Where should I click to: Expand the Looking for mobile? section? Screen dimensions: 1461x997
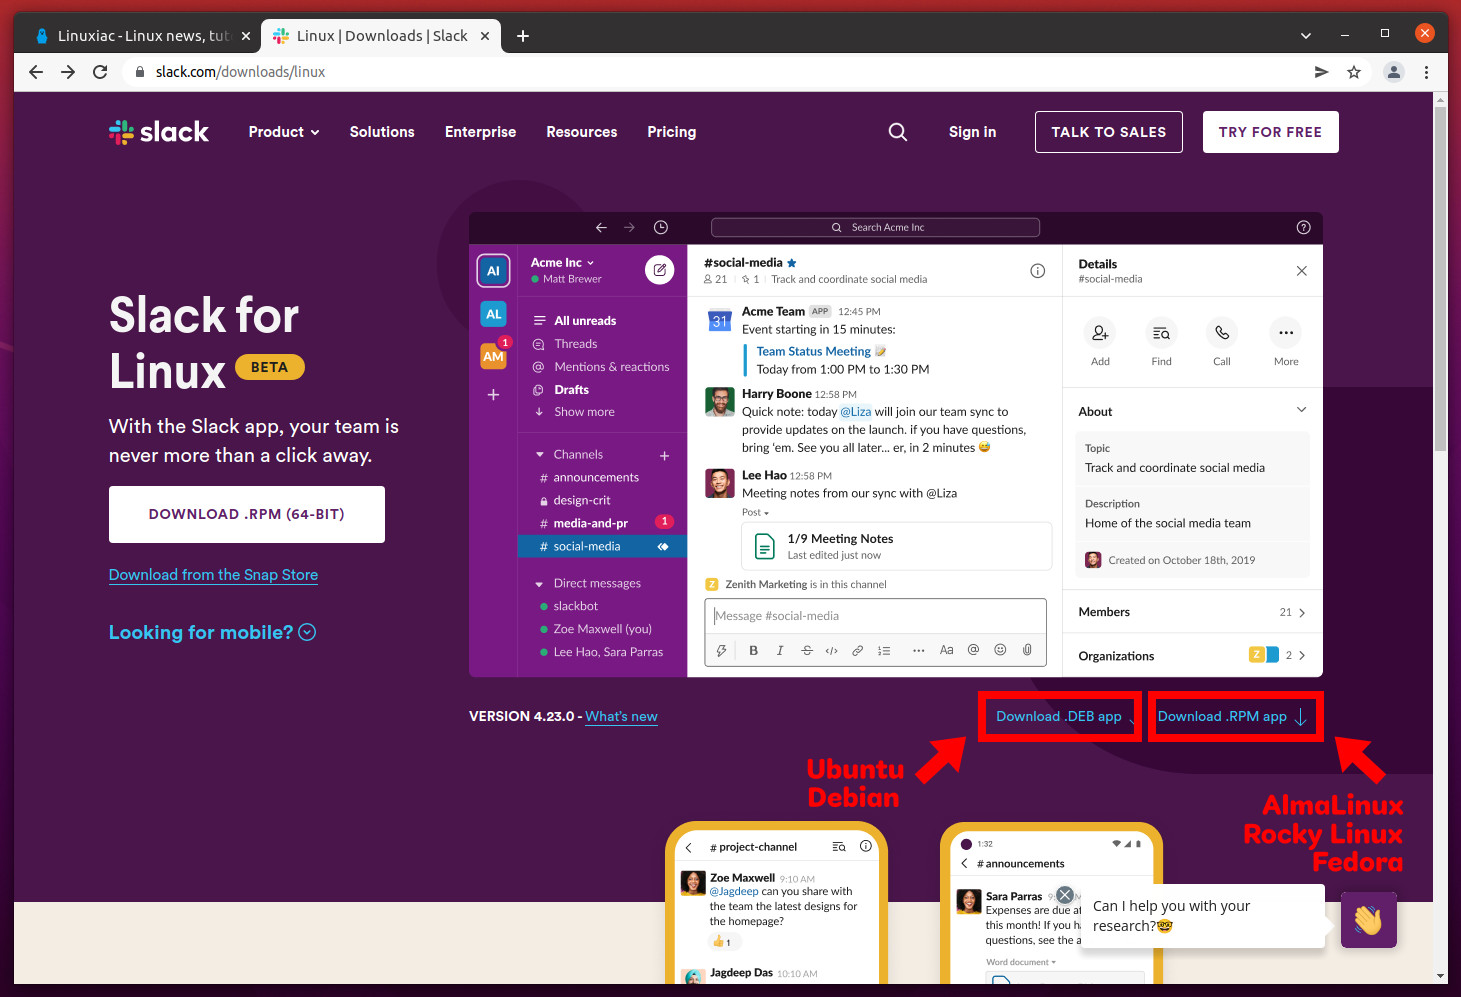(212, 632)
